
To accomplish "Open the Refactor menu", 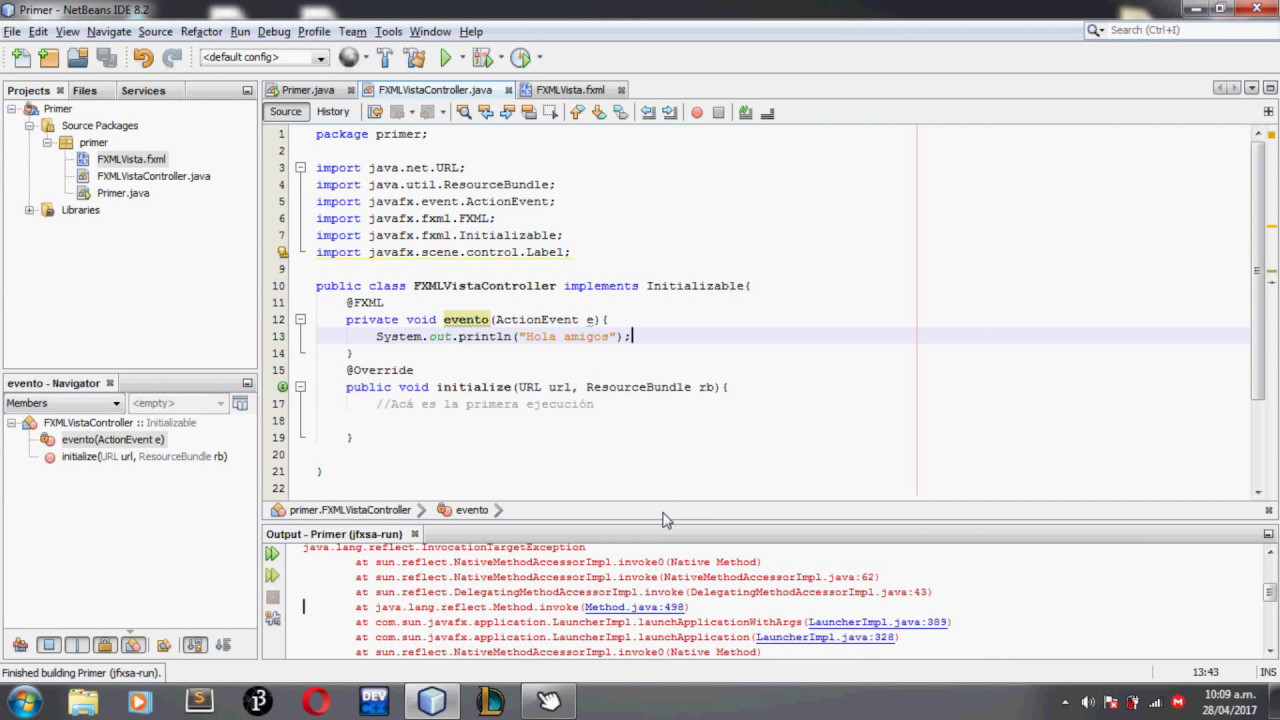I will [x=201, y=32].
